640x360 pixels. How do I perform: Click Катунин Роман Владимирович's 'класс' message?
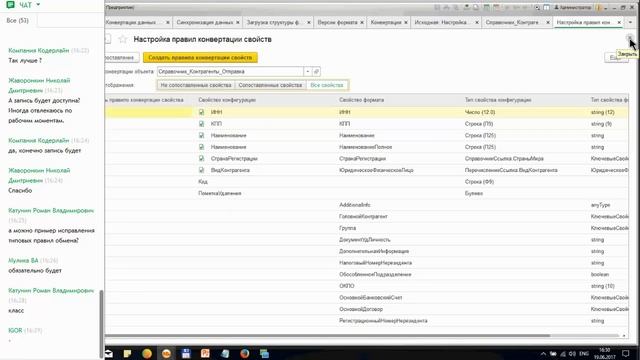coord(16,311)
